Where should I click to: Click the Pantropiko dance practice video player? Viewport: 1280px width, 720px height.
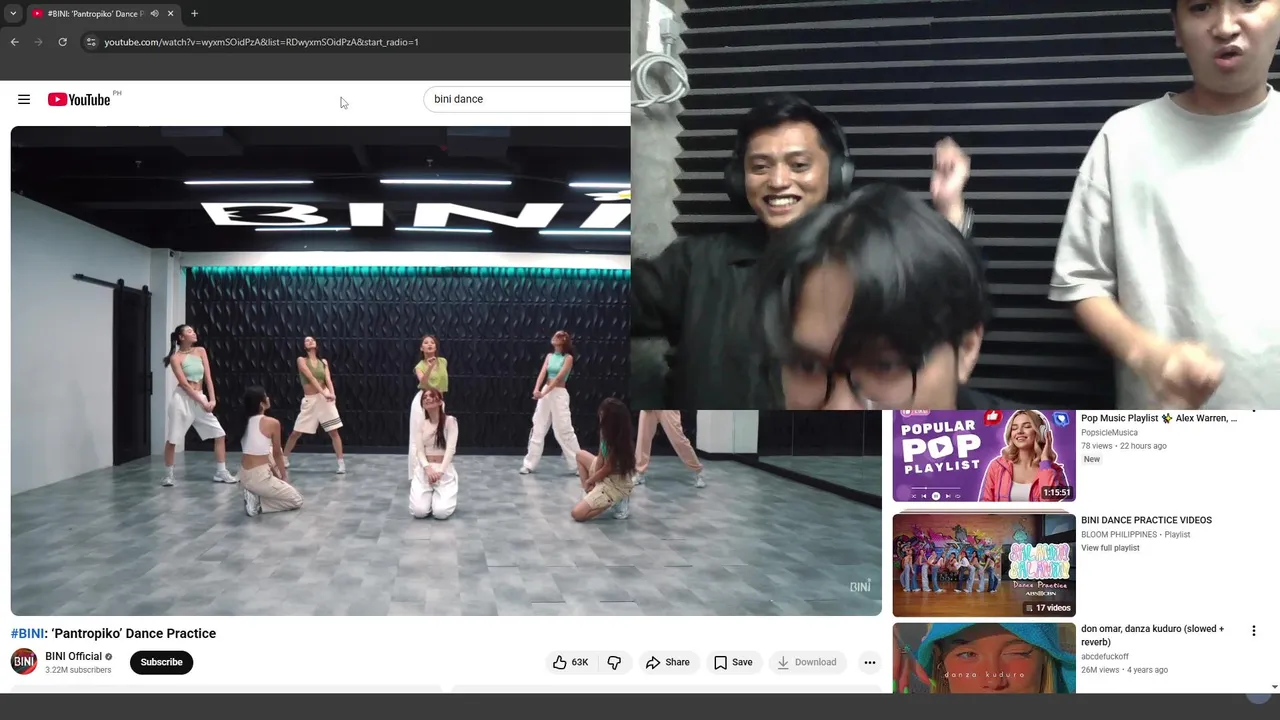coord(446,370)
